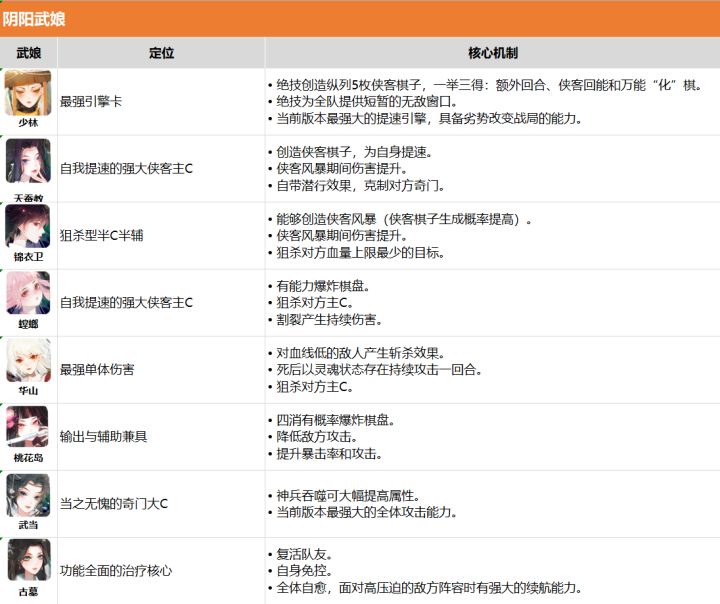Screen dimensions: 720x604
Task: Click the 古墓 character portrait
Action: [x=28, y=561]
